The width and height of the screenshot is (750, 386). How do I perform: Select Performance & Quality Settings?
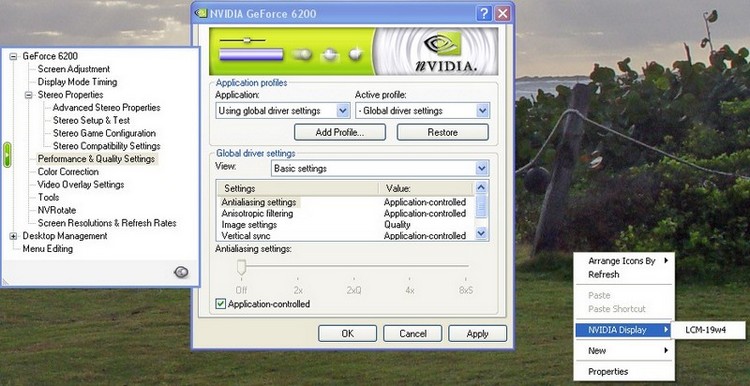click(x=97, y=159)
